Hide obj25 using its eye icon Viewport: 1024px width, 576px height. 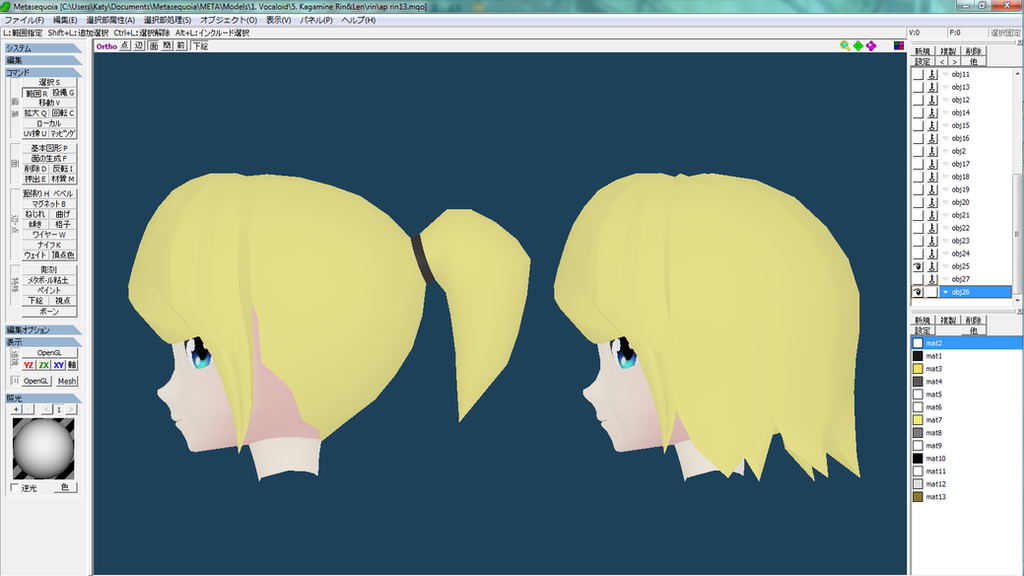coord(918,266)
